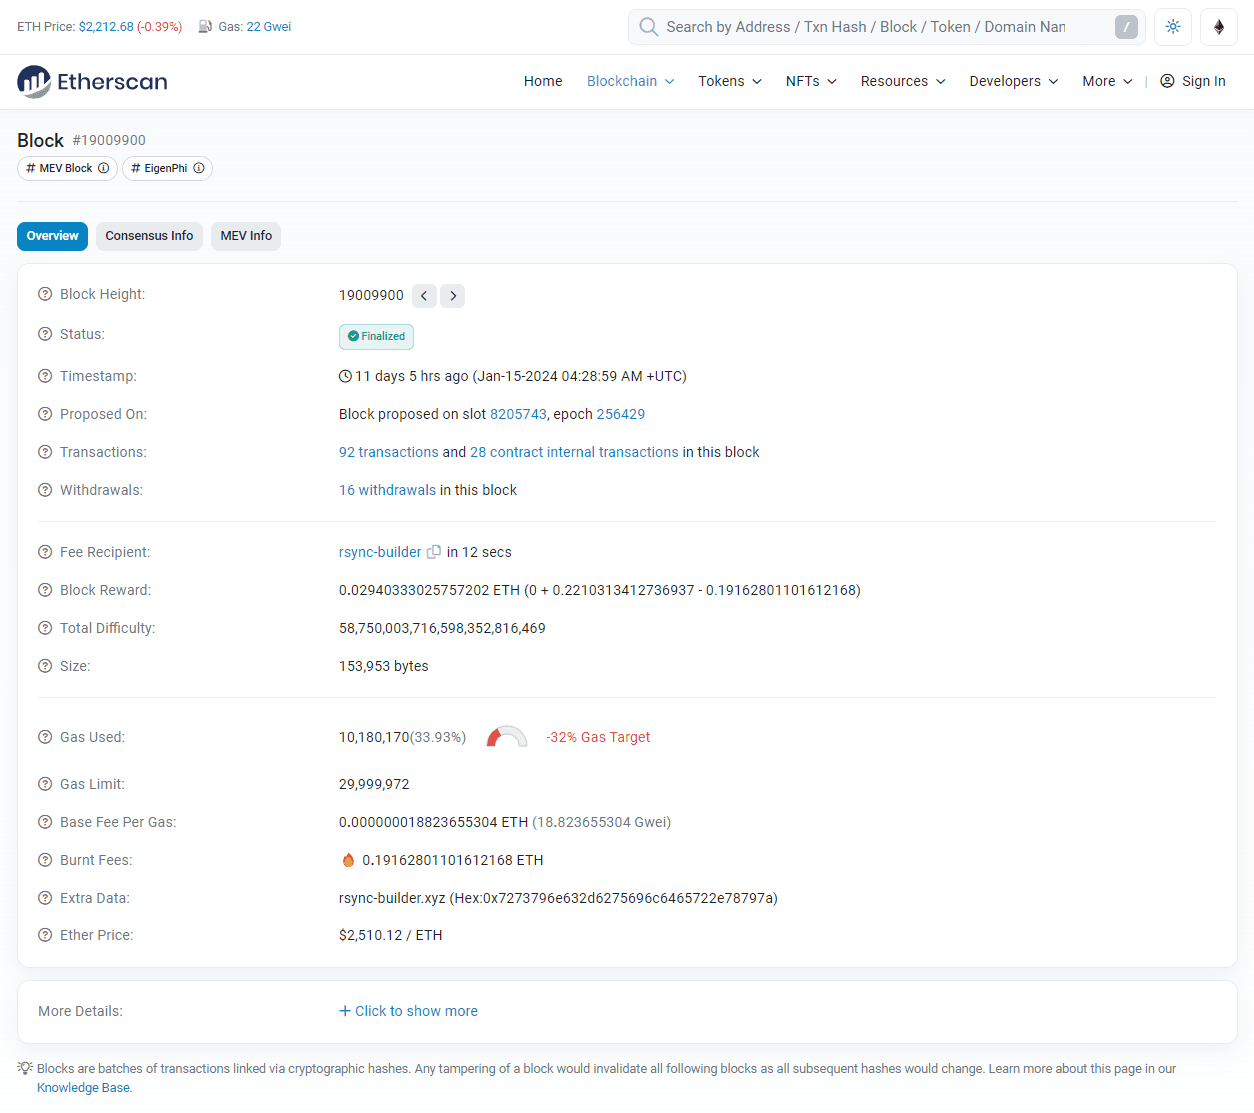Click the Ether Price value $2,510.12 / ETH
This screenshot has width=1254, height=1113.
tap(391, 935)
